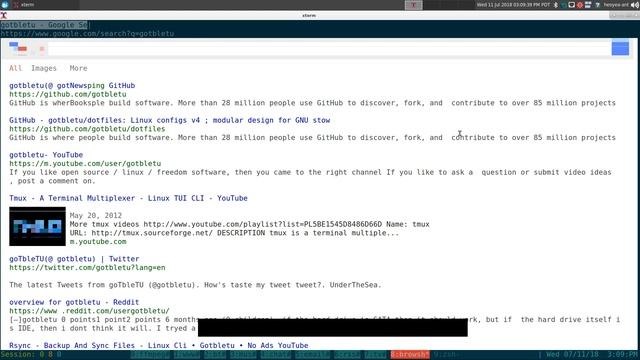Click the May 20, 2012 date text
This screenshot has height=360, width=640.
[x=96, y=216]
